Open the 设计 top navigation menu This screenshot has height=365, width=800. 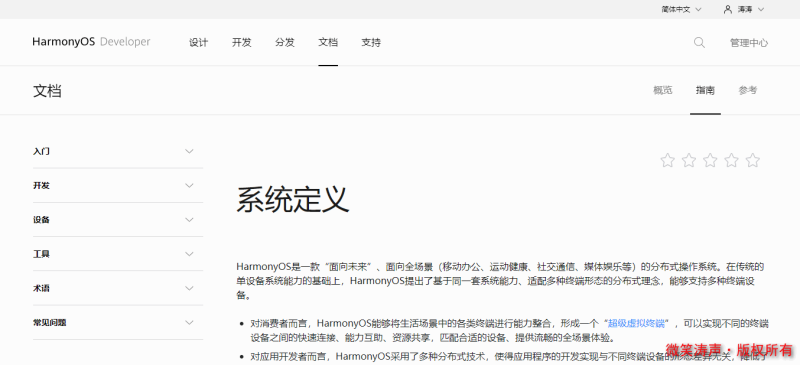198,42
